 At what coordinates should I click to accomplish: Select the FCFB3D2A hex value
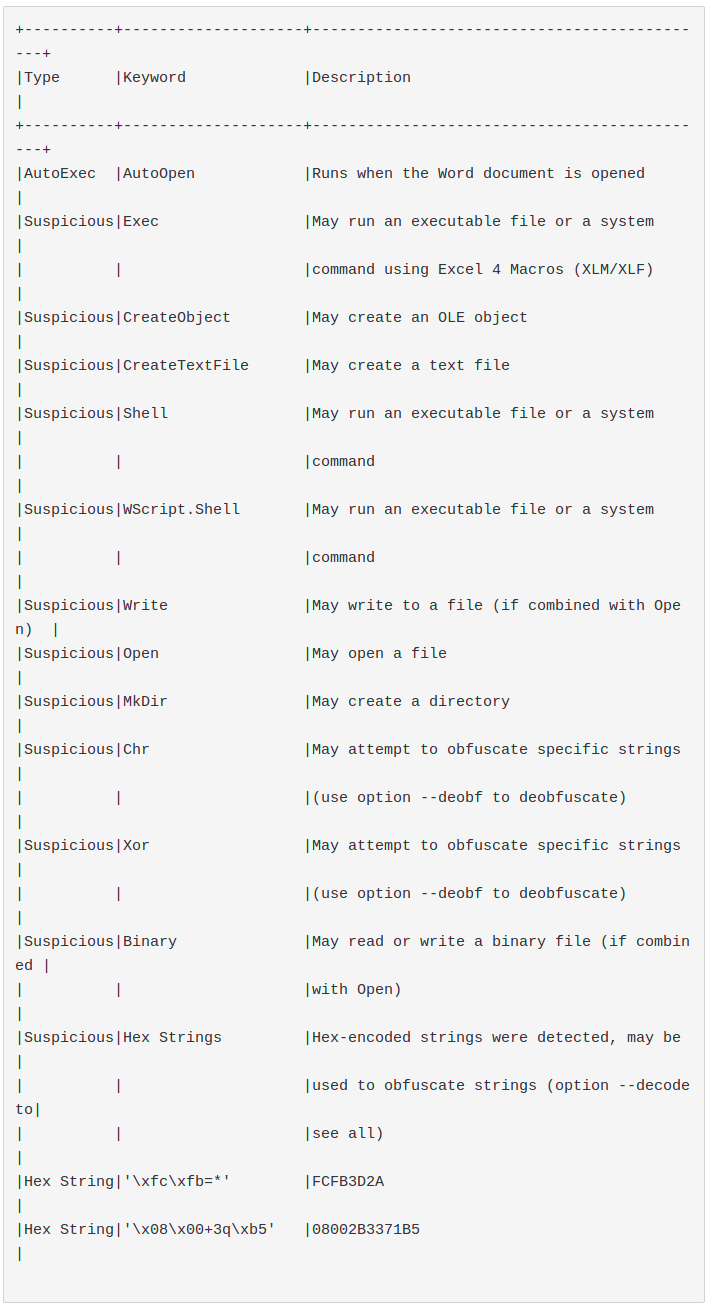click(x=348, y=1182)
